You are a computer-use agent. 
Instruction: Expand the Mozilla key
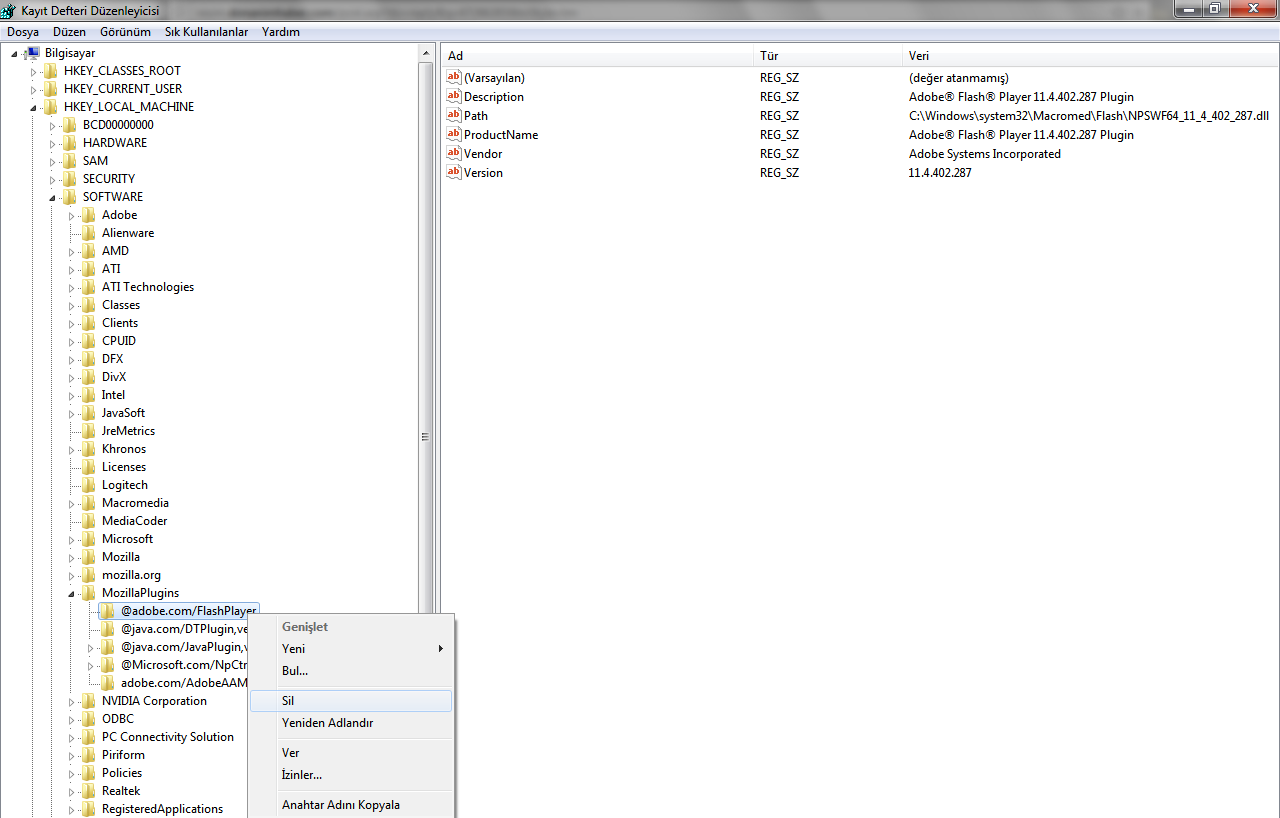click(x=71, y=557)
